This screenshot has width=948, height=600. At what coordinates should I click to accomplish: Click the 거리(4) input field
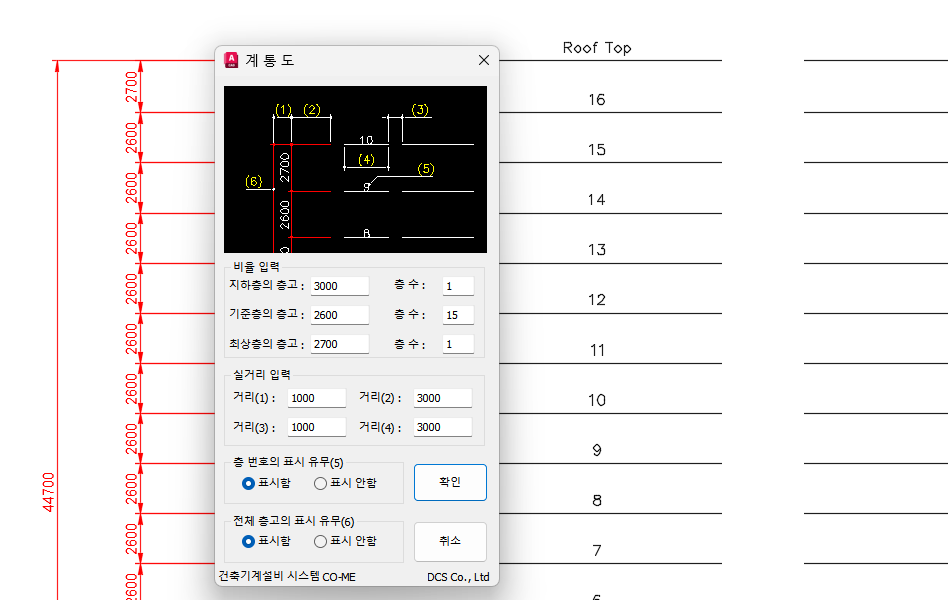click(x=442, y=427)
